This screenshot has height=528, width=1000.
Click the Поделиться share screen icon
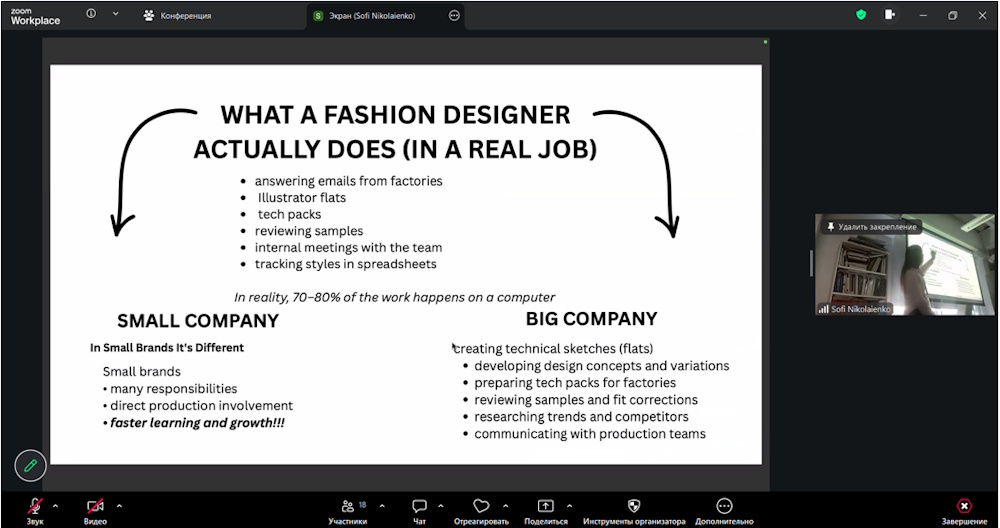pos(545,507)
